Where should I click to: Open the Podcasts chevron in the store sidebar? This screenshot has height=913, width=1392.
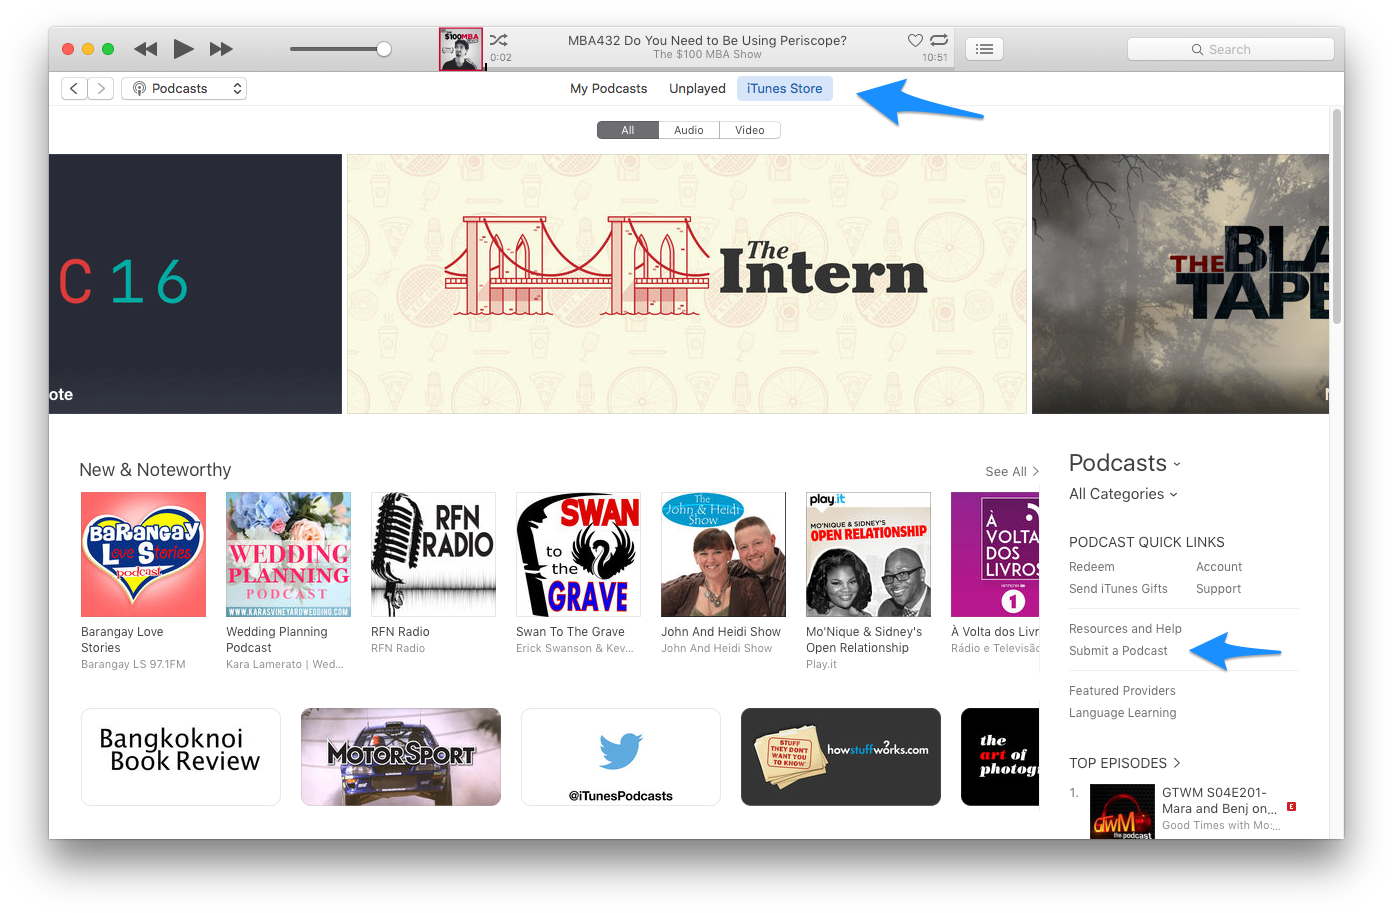(1176, 463)
